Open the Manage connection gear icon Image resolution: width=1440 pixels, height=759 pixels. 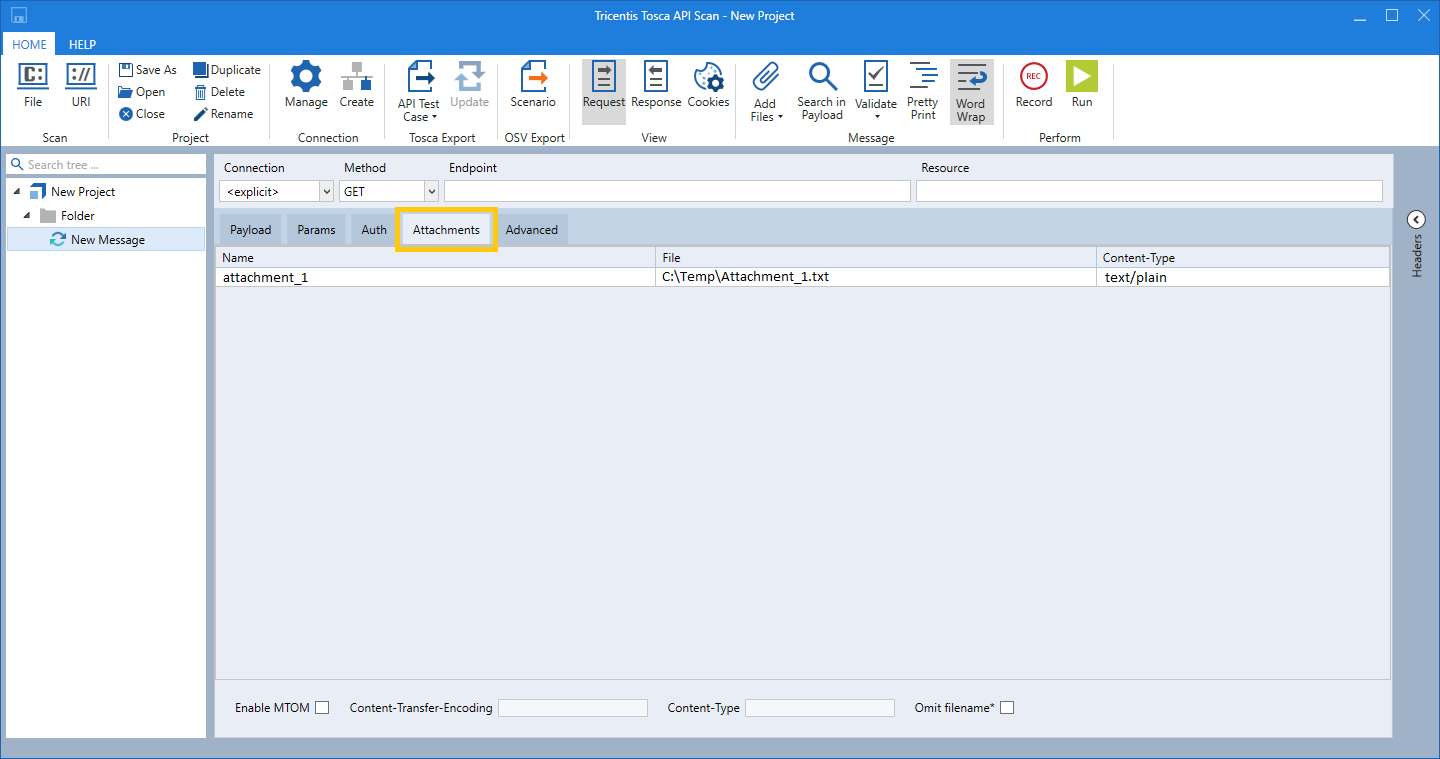click(x=306, y=77)
